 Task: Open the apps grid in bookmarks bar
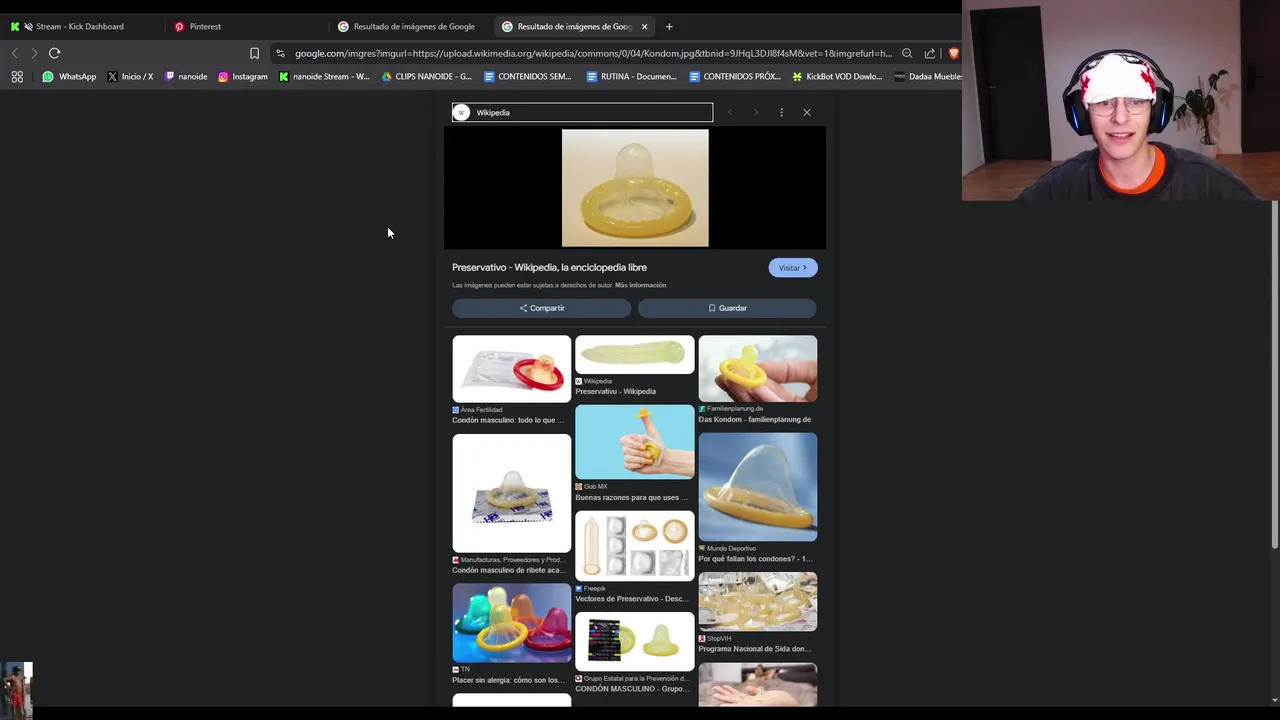[x=17, y=76]
